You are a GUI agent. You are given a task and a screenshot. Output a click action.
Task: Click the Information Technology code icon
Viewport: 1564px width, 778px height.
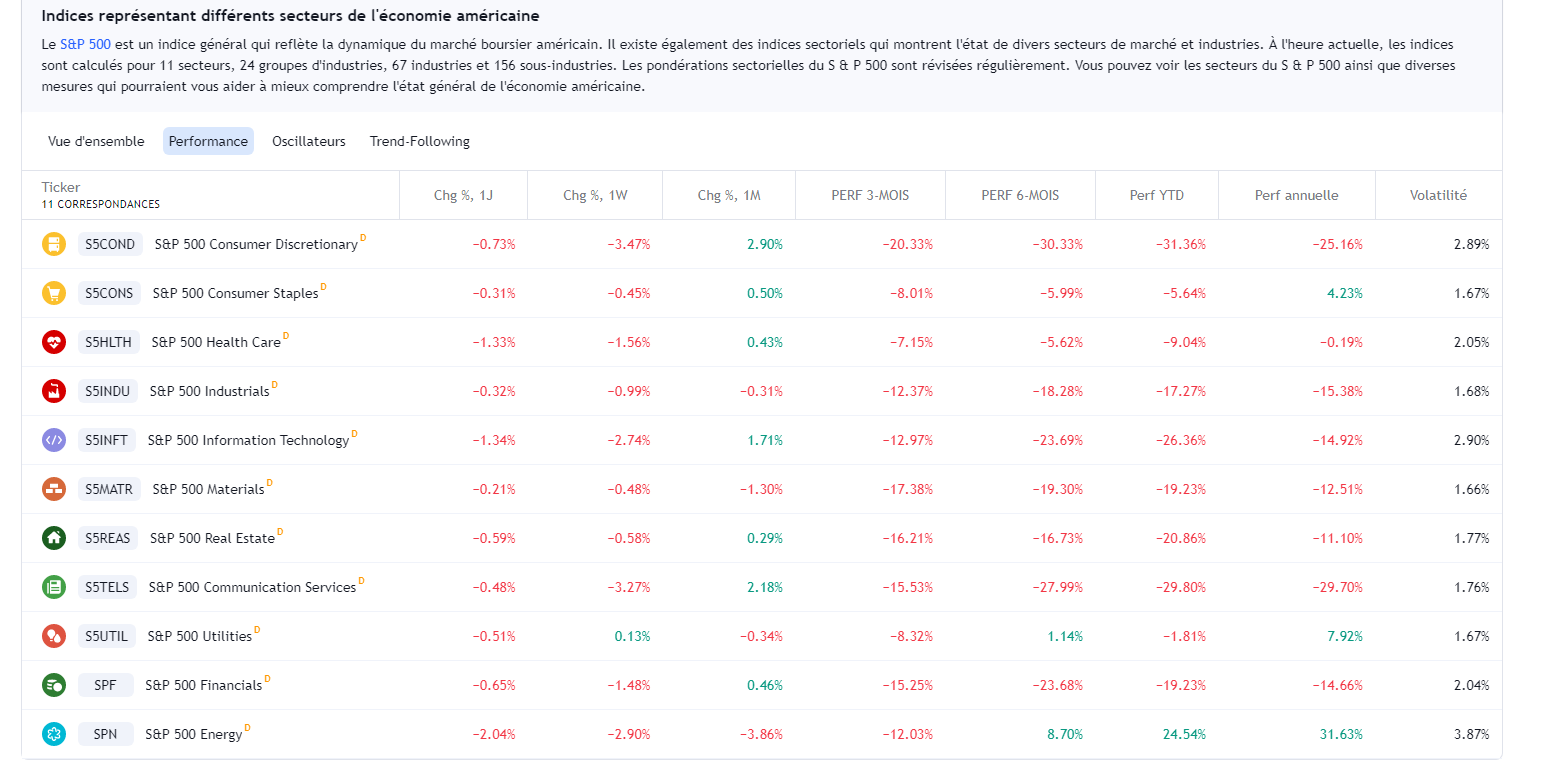pyautogui.click(x=54, y=440)
